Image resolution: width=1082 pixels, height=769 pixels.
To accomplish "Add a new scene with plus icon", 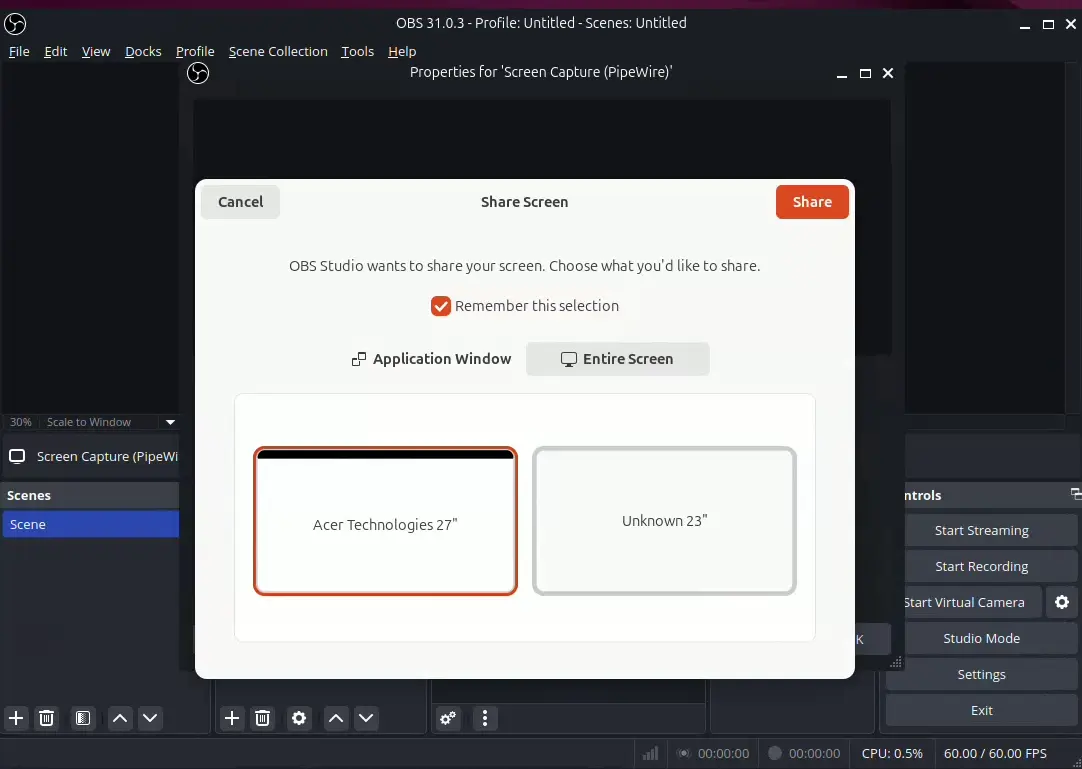I will (x=16, y=718).
